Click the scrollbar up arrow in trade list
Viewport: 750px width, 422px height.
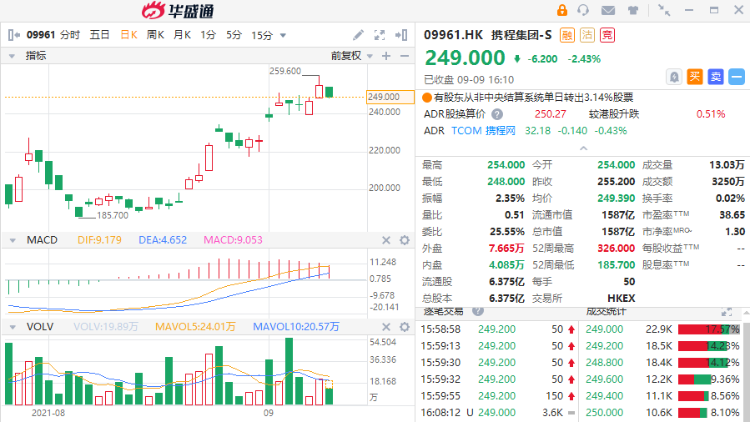point(747,313)
